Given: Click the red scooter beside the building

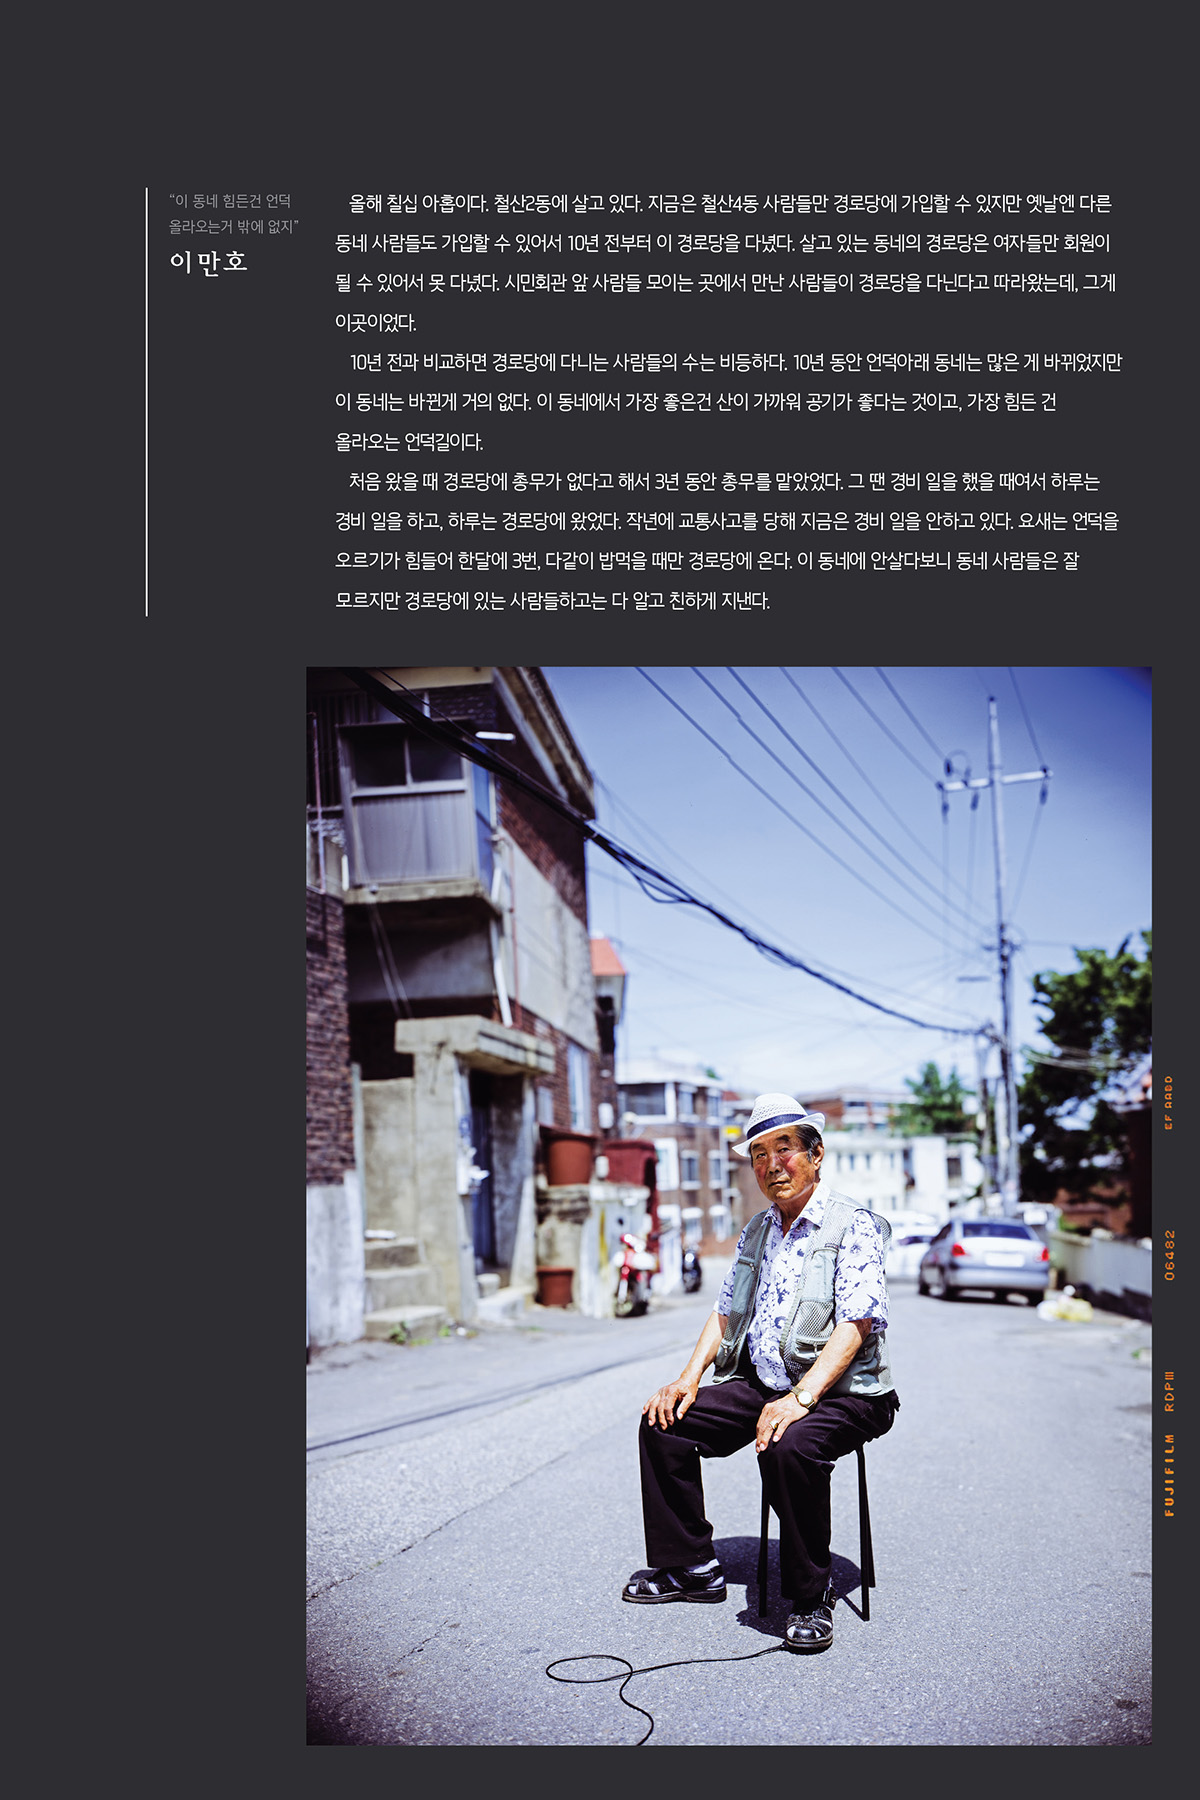Looking at the screenshot, I should 633,1274.
